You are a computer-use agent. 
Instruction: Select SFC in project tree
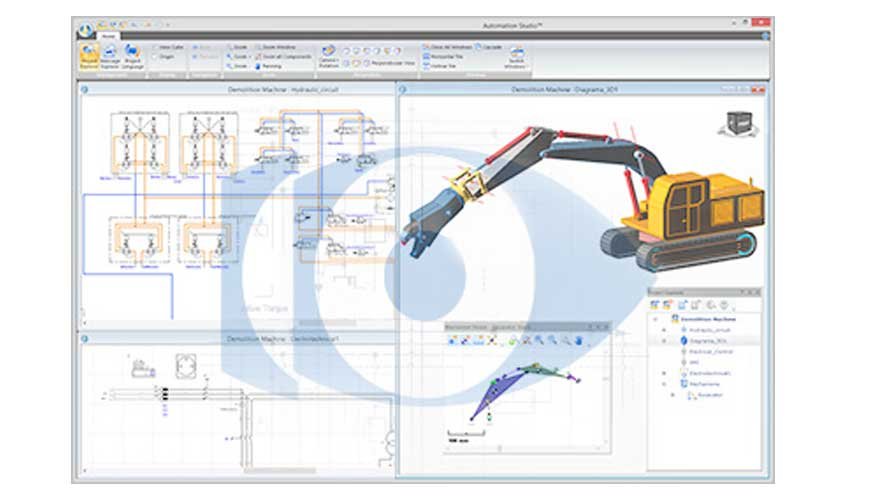click(x=694, y=362)
